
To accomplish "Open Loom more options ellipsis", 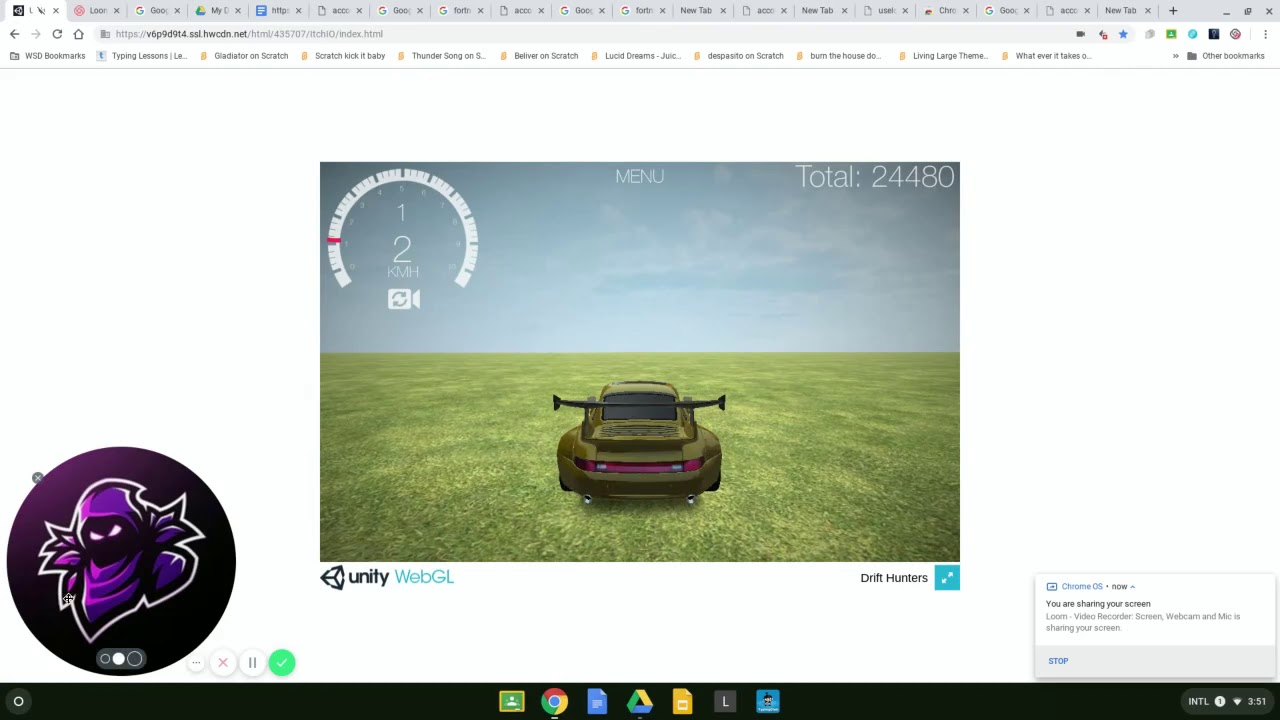I will pyautogui.click(x=197, y=663).
